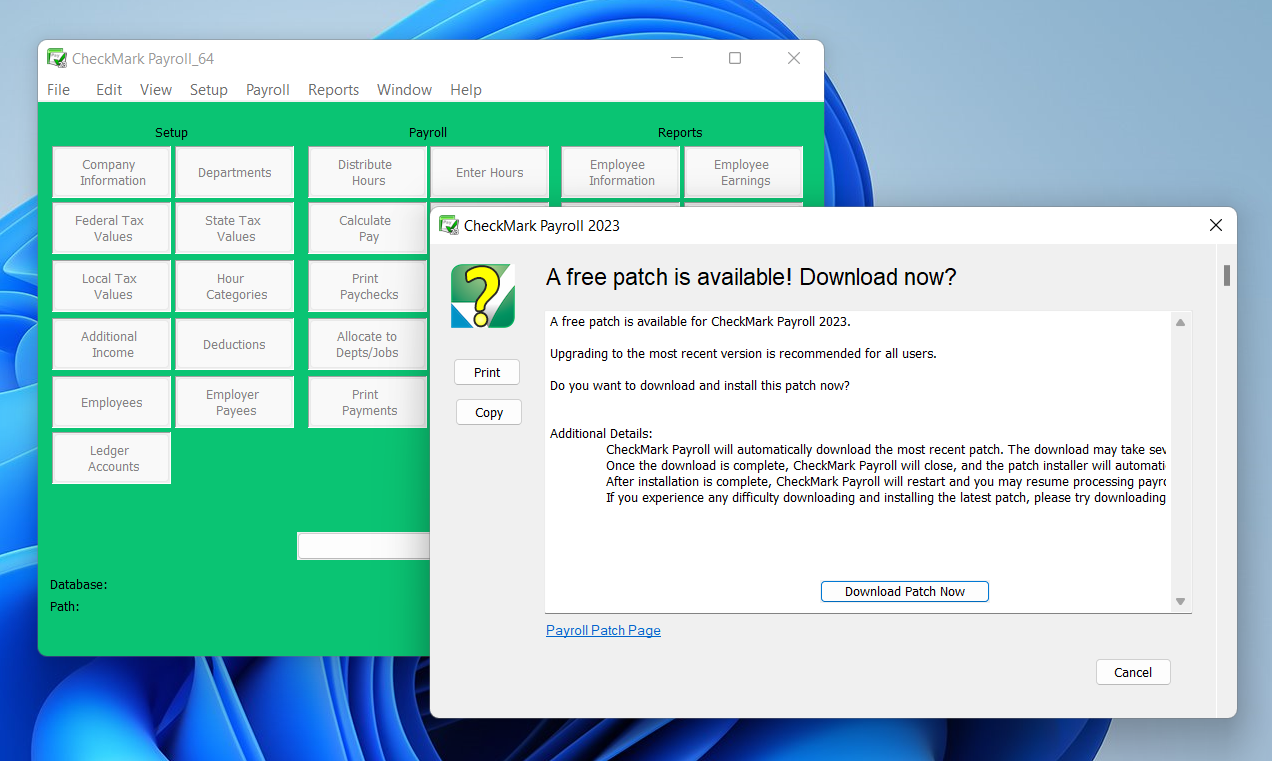1272x761 pixels.
Task: Click the yellow question mark icon in dialog
Action: (x=483, y=296)
